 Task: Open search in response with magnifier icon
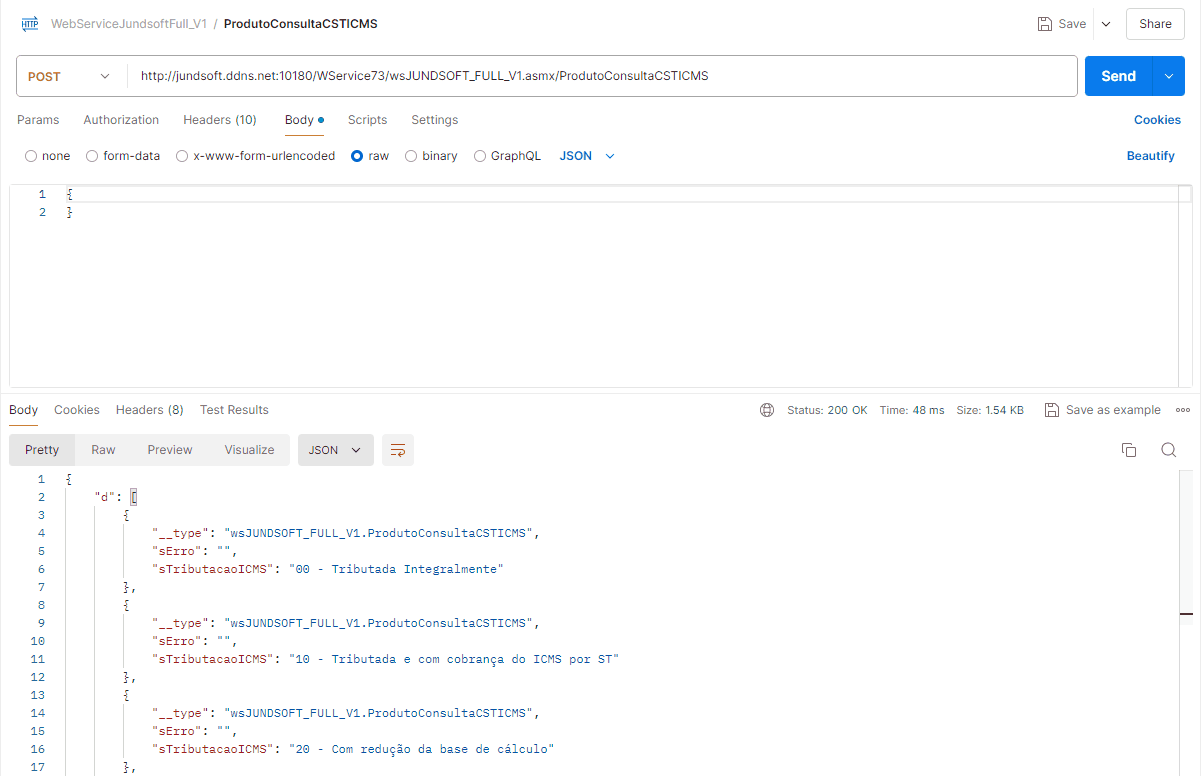coord(1168,450)
